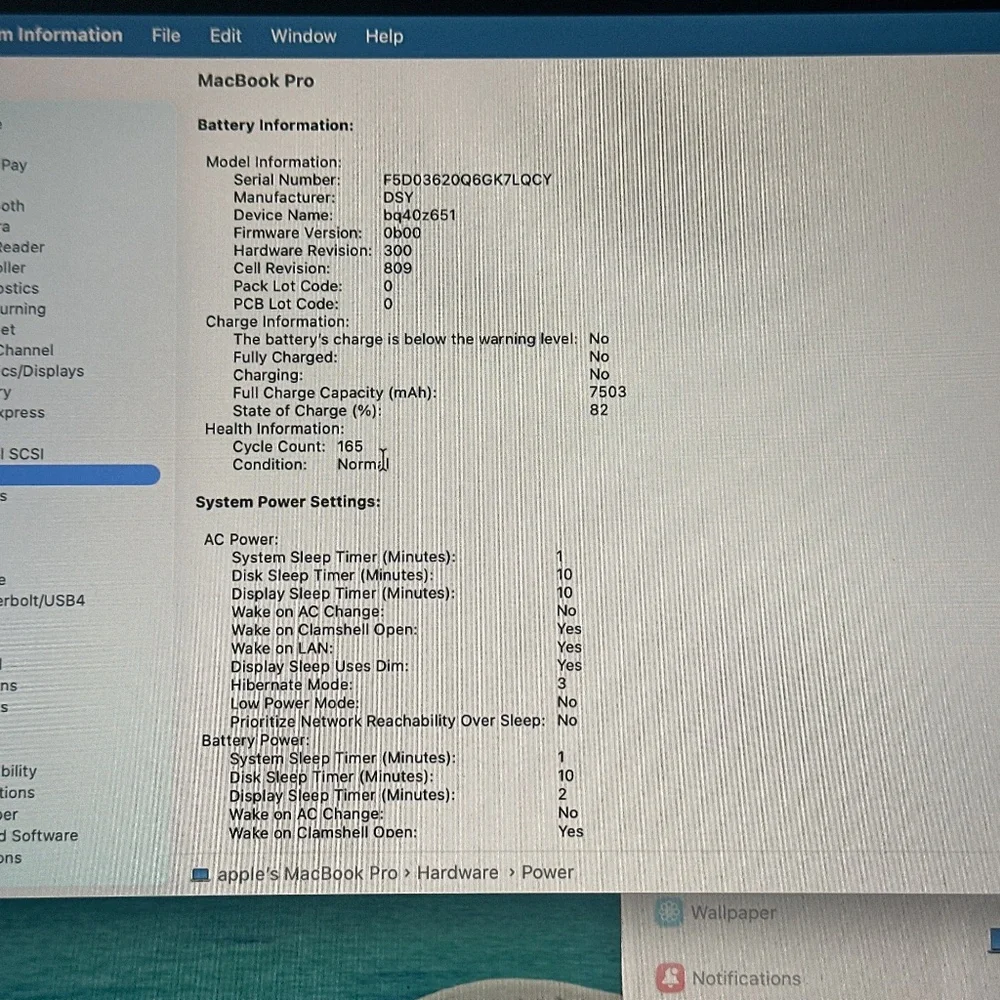
Task: Click cell revision value 809
Action: click(397, 268)
